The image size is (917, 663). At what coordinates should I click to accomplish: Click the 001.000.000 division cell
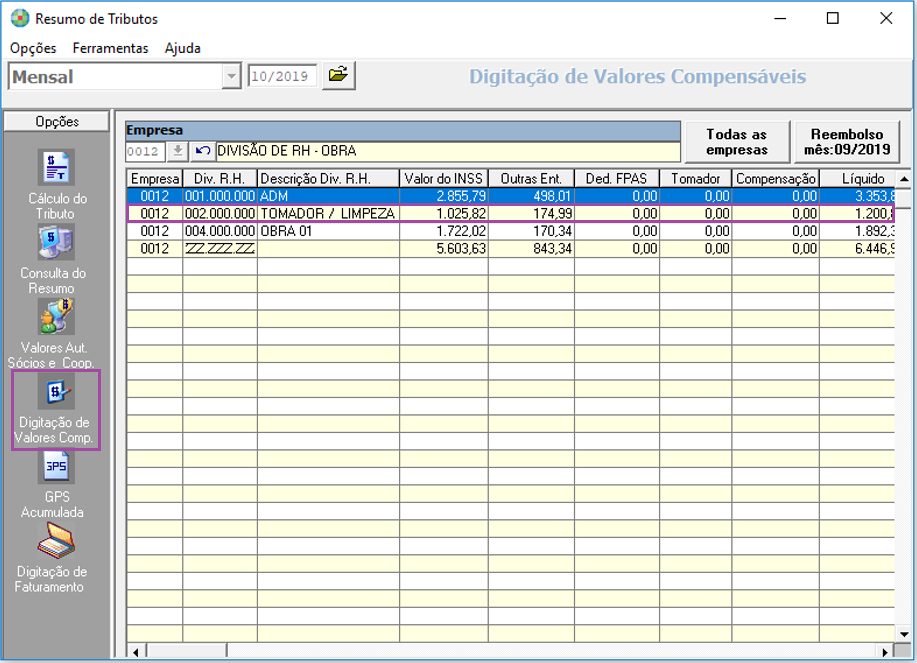pyautogui.click(x=220, y=196)
